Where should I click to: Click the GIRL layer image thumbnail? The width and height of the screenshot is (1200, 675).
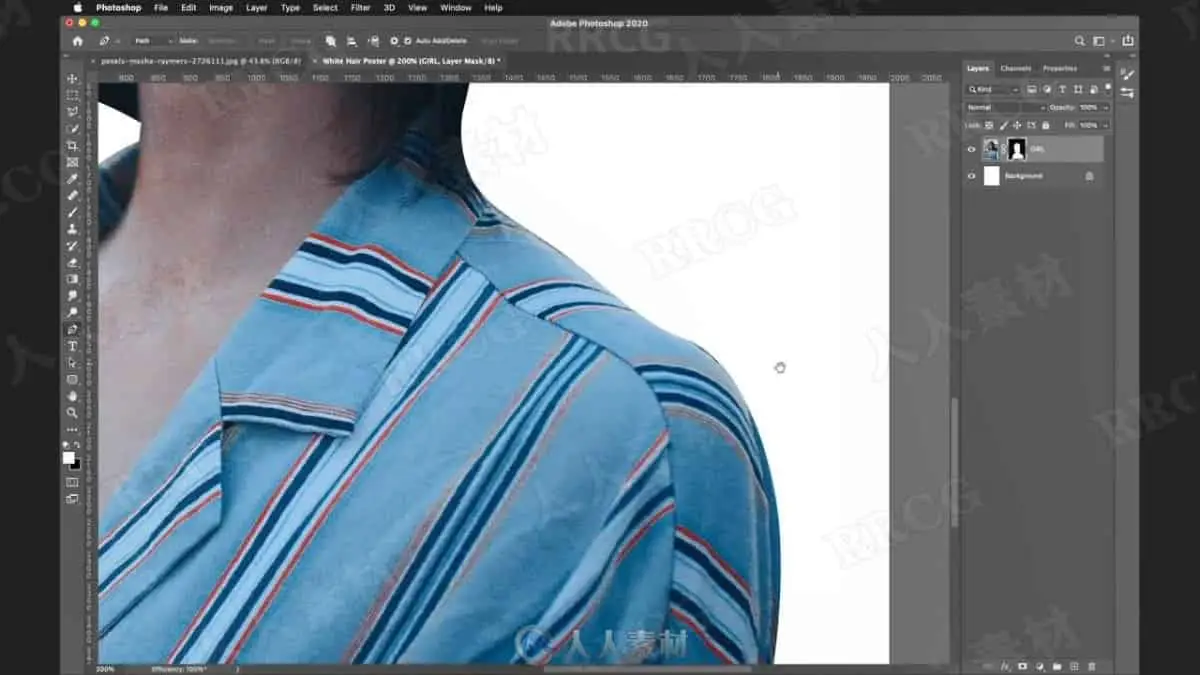click(x=992, y=149)
